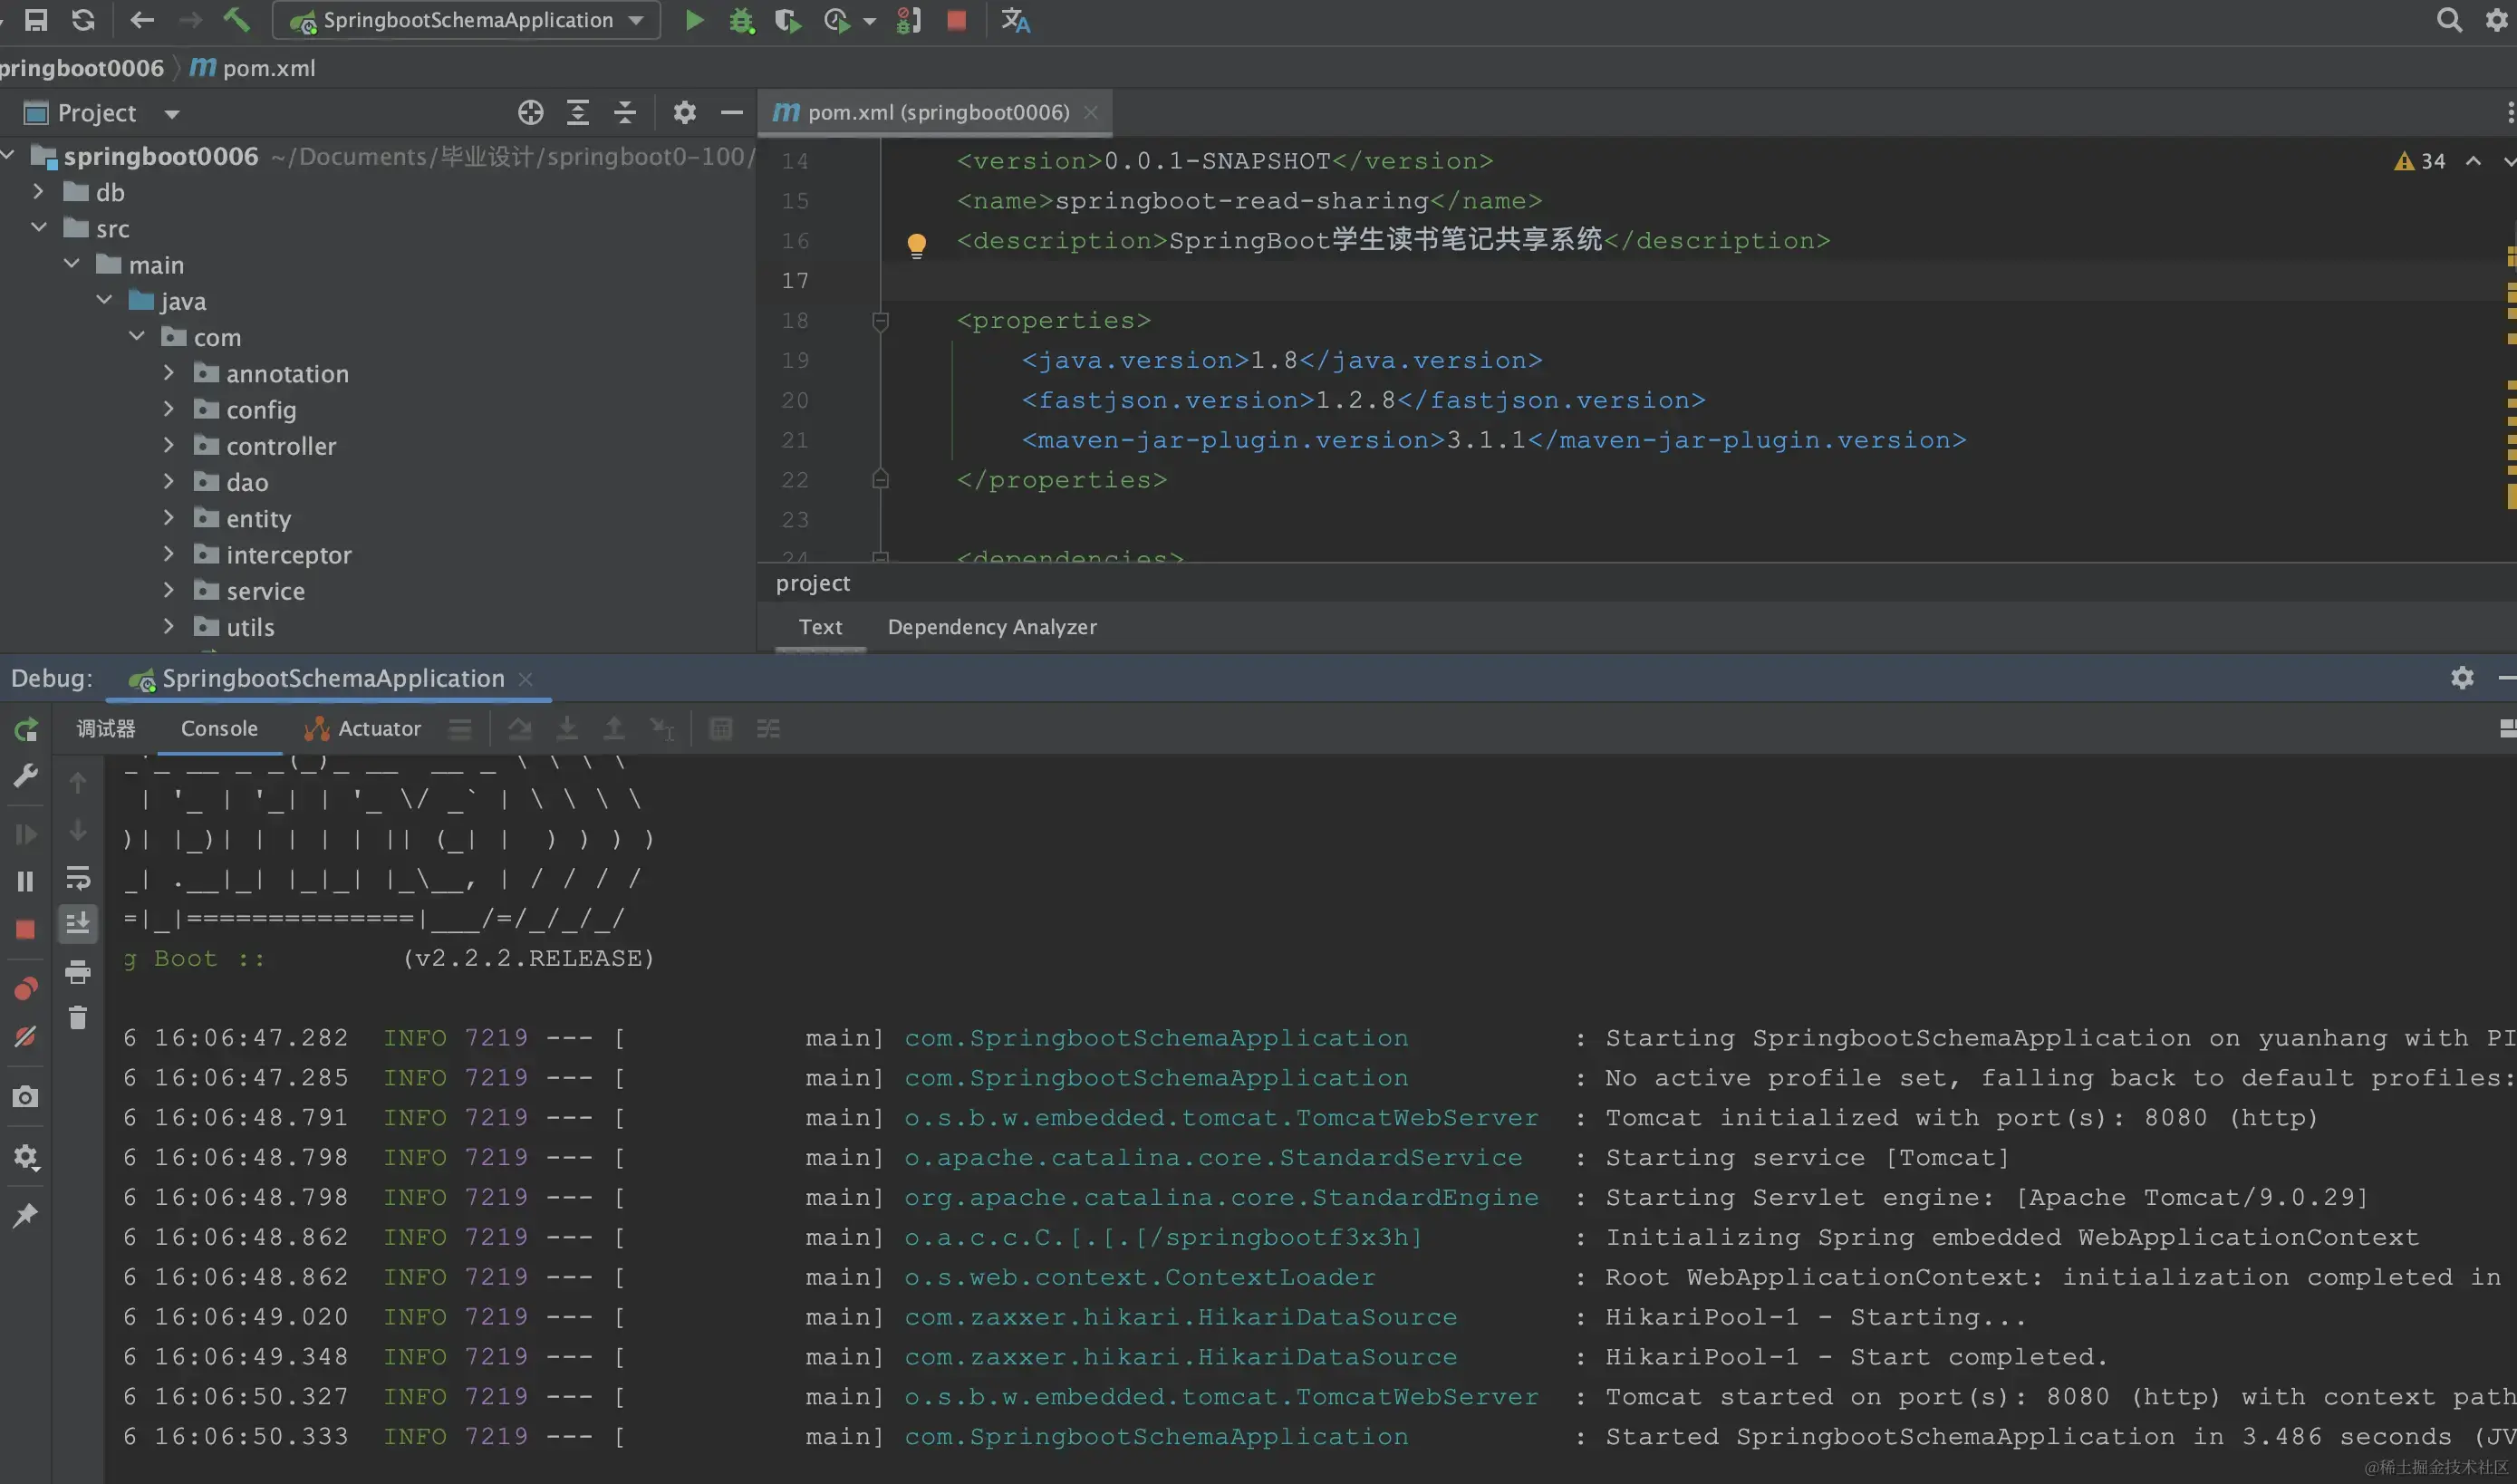The height and width of the screenshot is (1484, 2517).
Task: Click the warnings indicator showing 34
Action: [2420, 161]
